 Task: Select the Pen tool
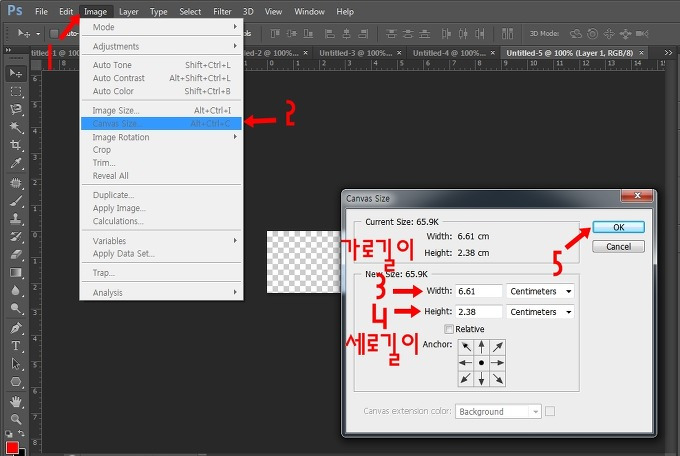16,328
